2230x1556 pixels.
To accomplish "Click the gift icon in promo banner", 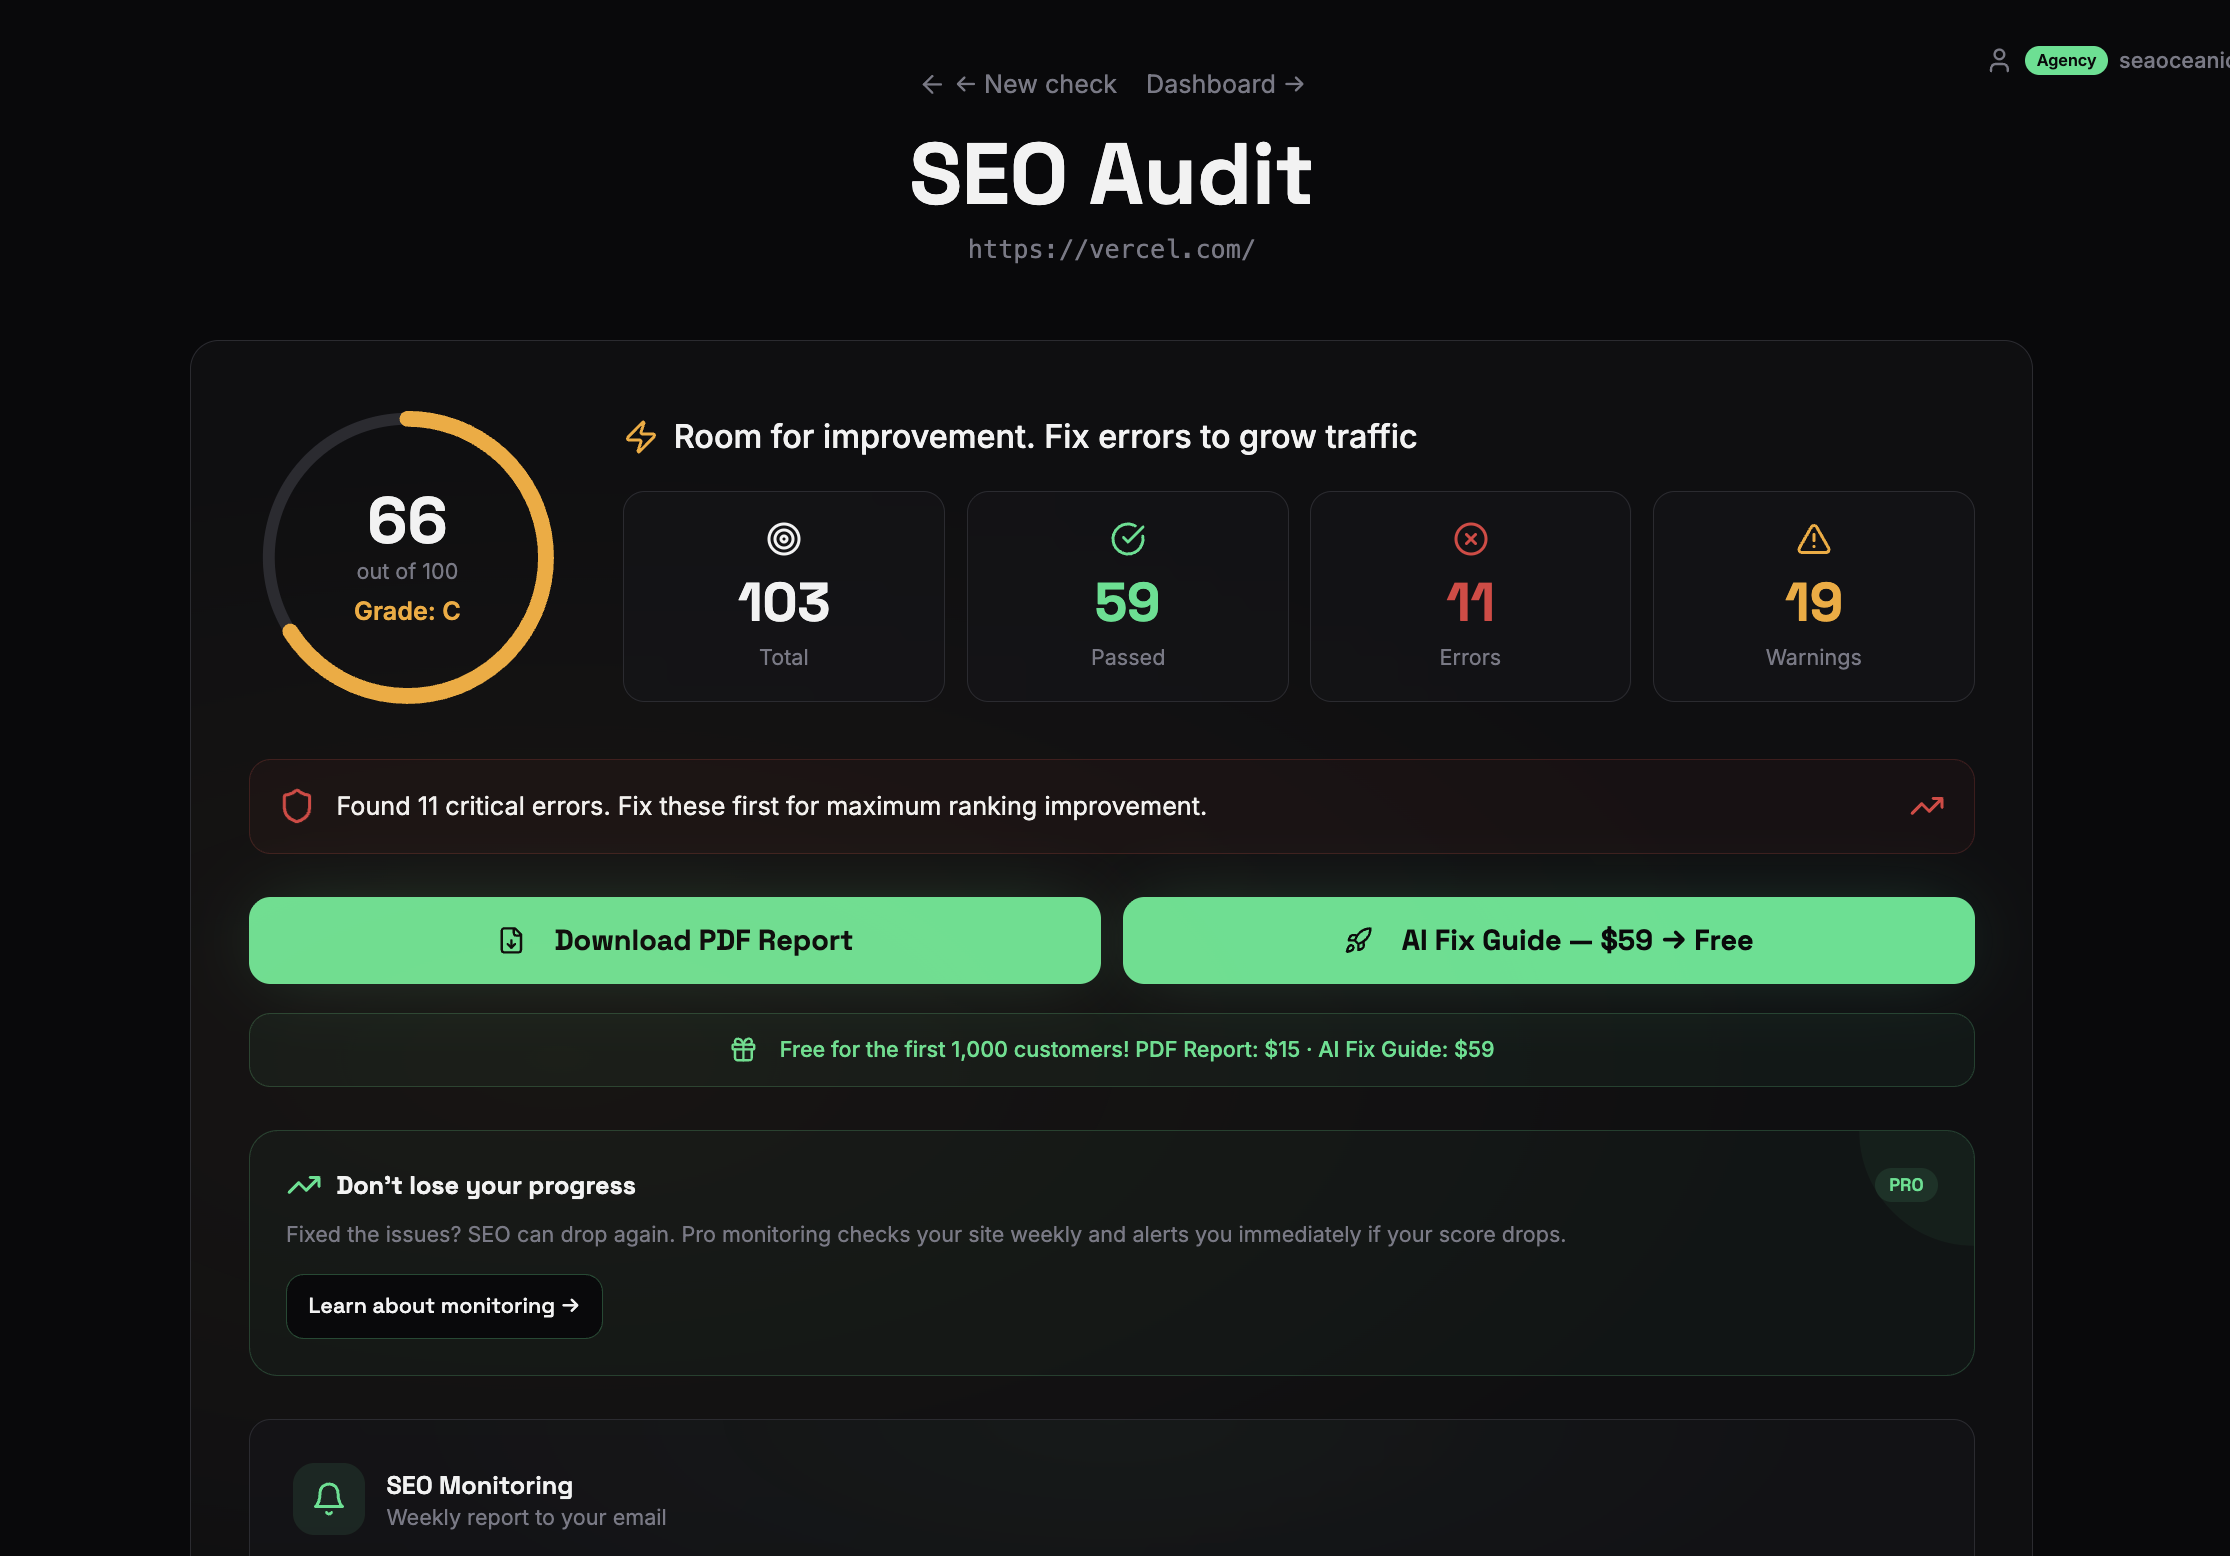I will pos(743,1049).
